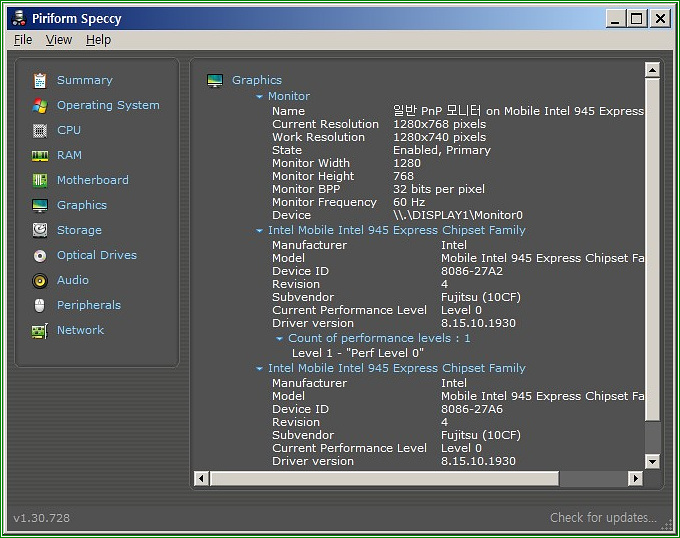Go to the CPU section

pos(69,130)
